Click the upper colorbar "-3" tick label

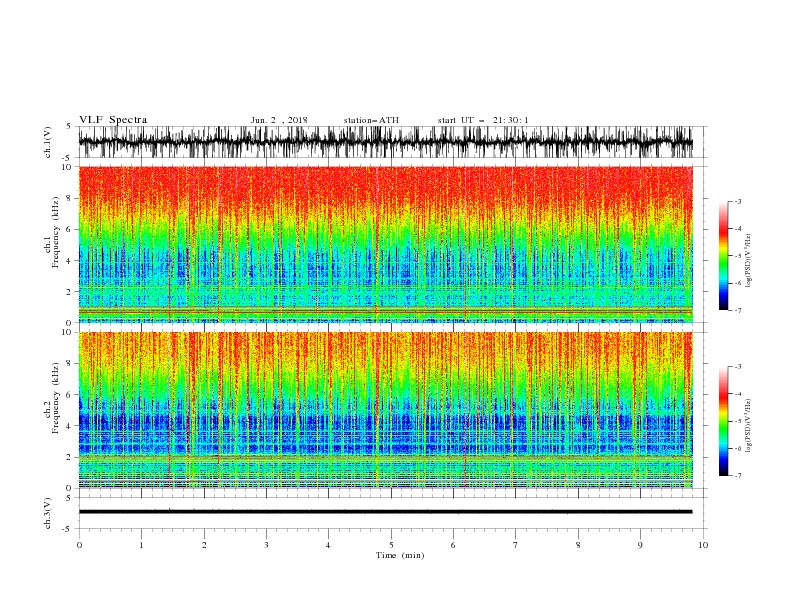pyautogui.click(x=737, y=201)
